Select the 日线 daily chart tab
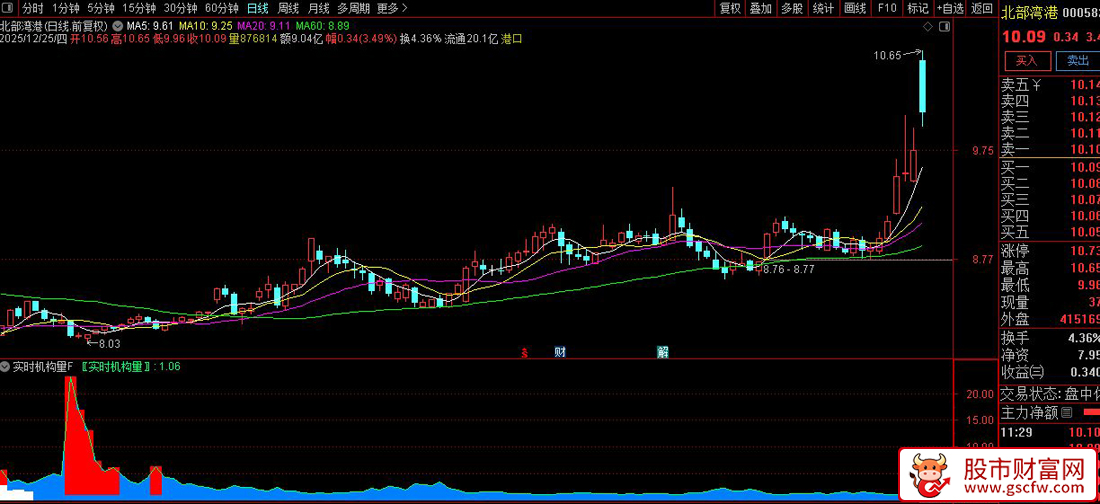 [257, 8]
